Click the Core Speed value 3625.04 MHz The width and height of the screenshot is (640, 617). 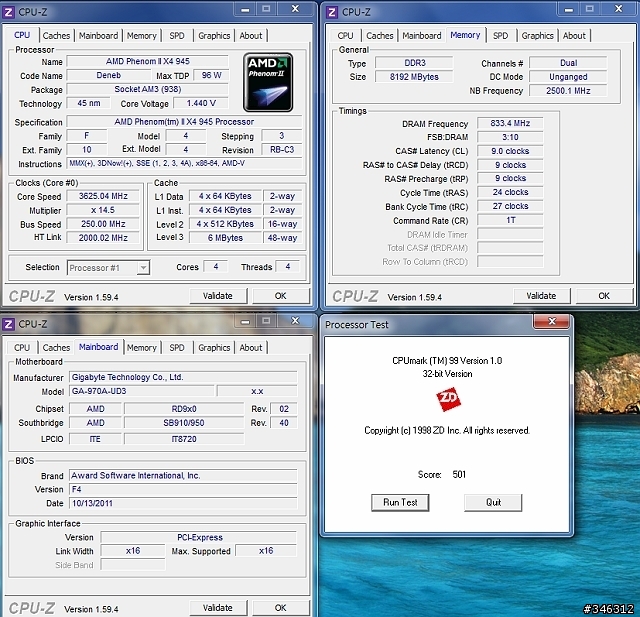pyautogui.click(x=103, y=196)
